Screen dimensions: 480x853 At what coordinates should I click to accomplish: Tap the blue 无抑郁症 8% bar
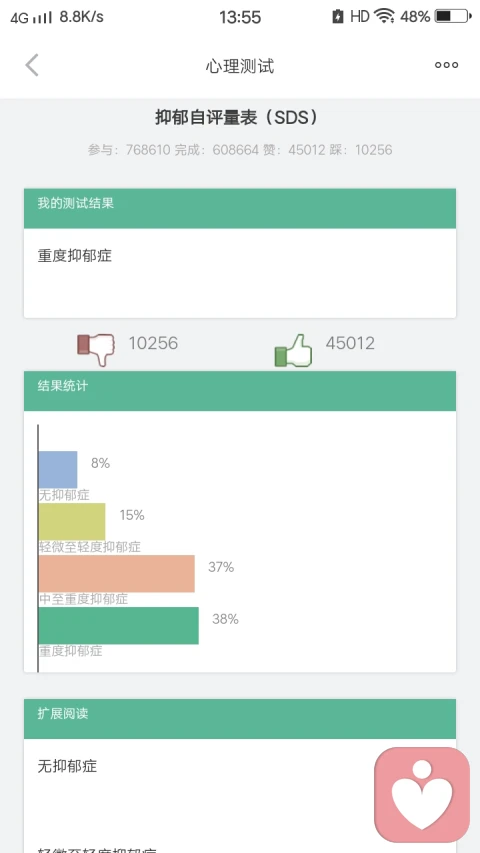coord(58,469)
